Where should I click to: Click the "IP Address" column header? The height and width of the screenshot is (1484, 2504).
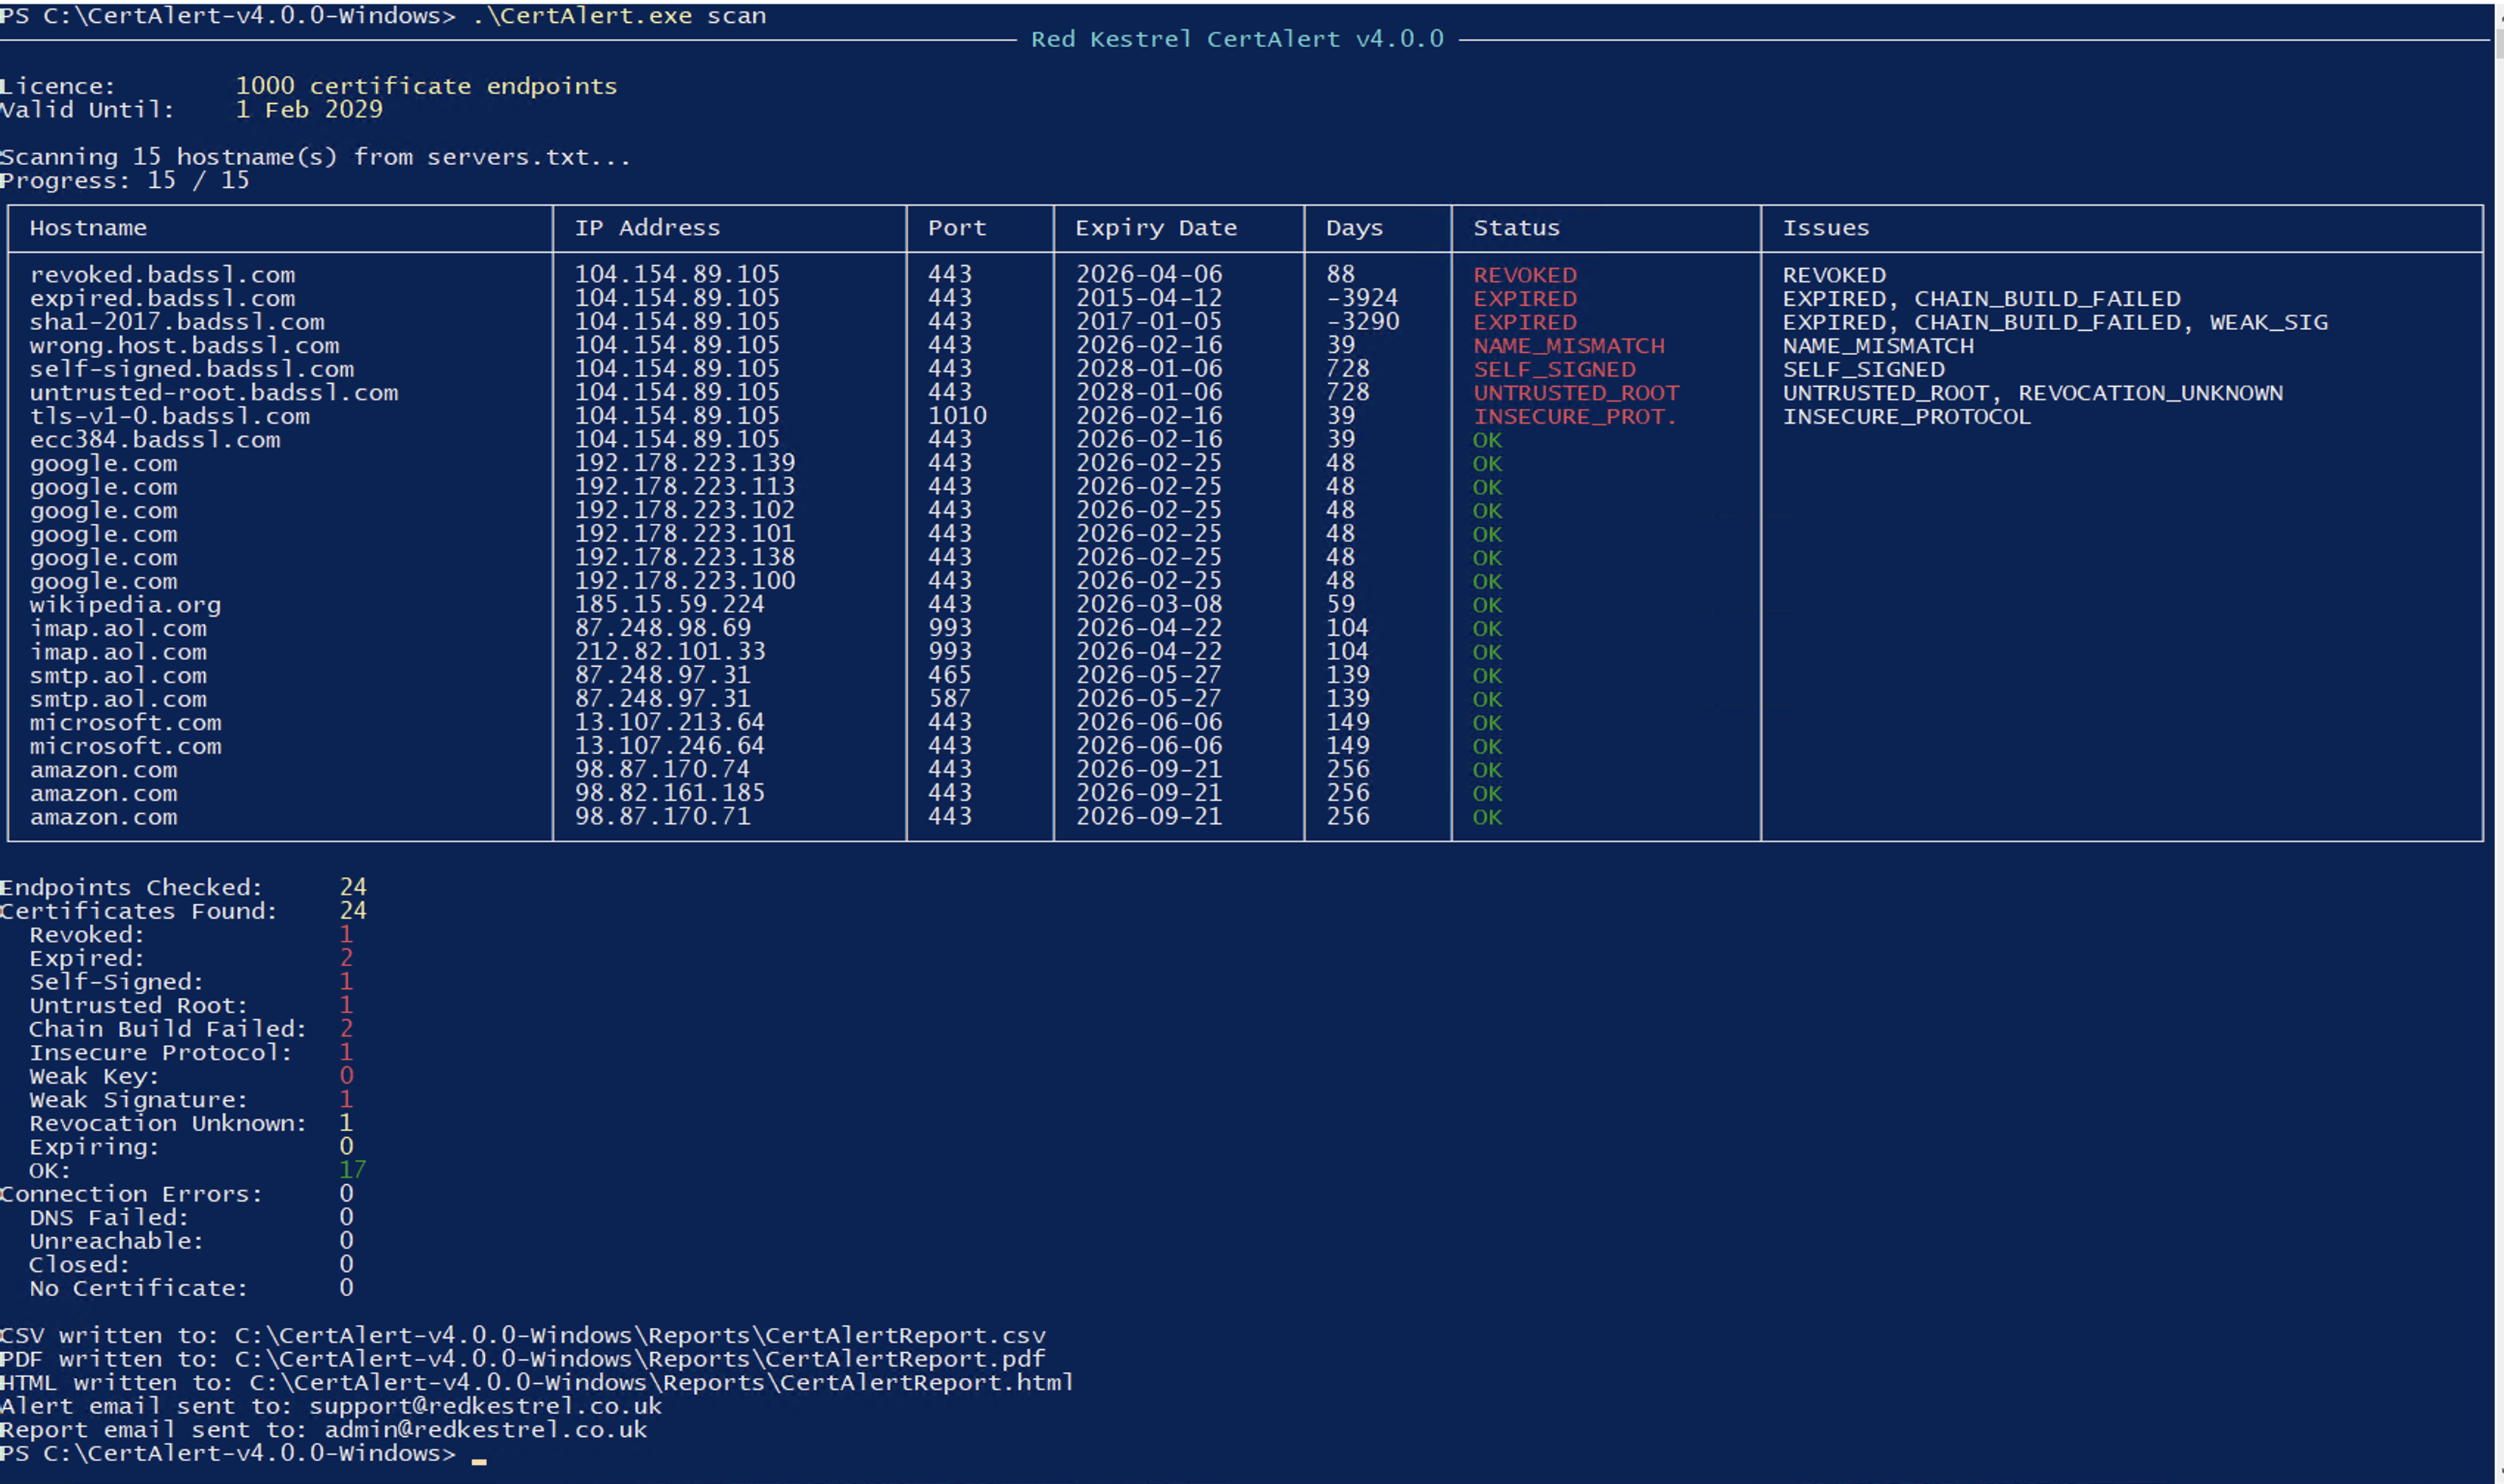[x=647, y=228]
